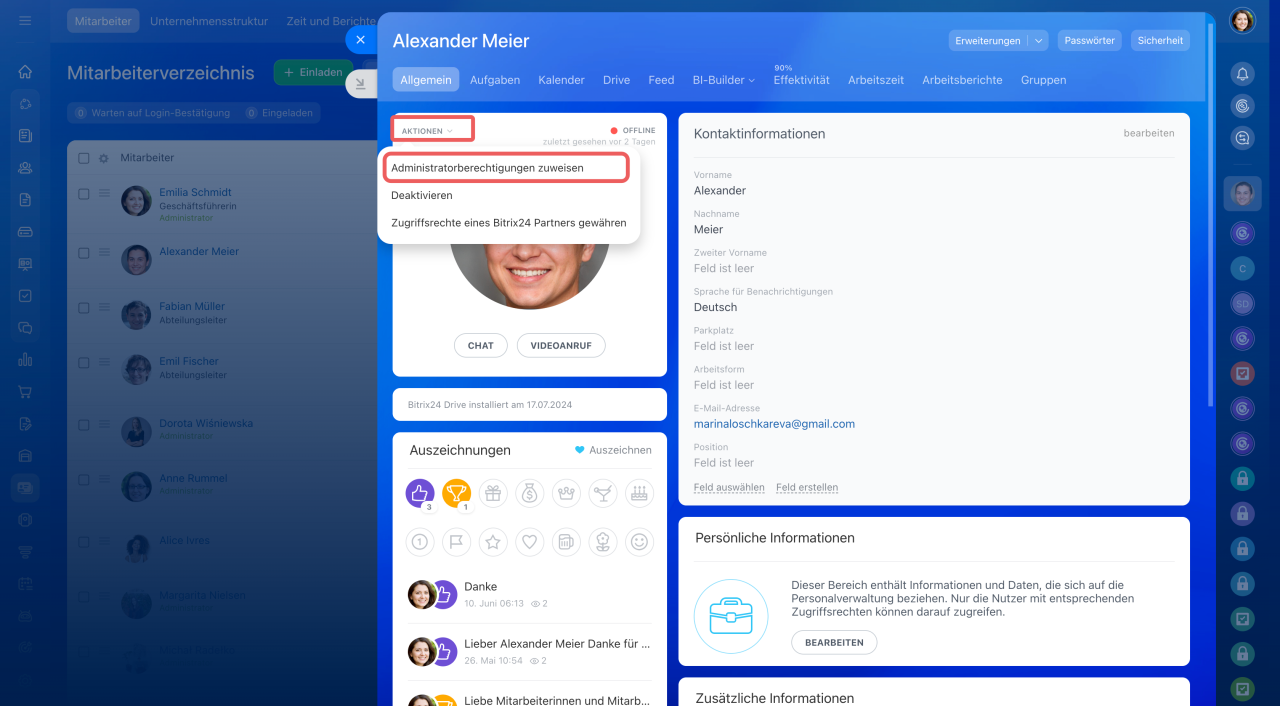This screenshot has height=706, width=1280.
Task: Open the employee list settings gear icon
Action: click(x=103, y=158)
